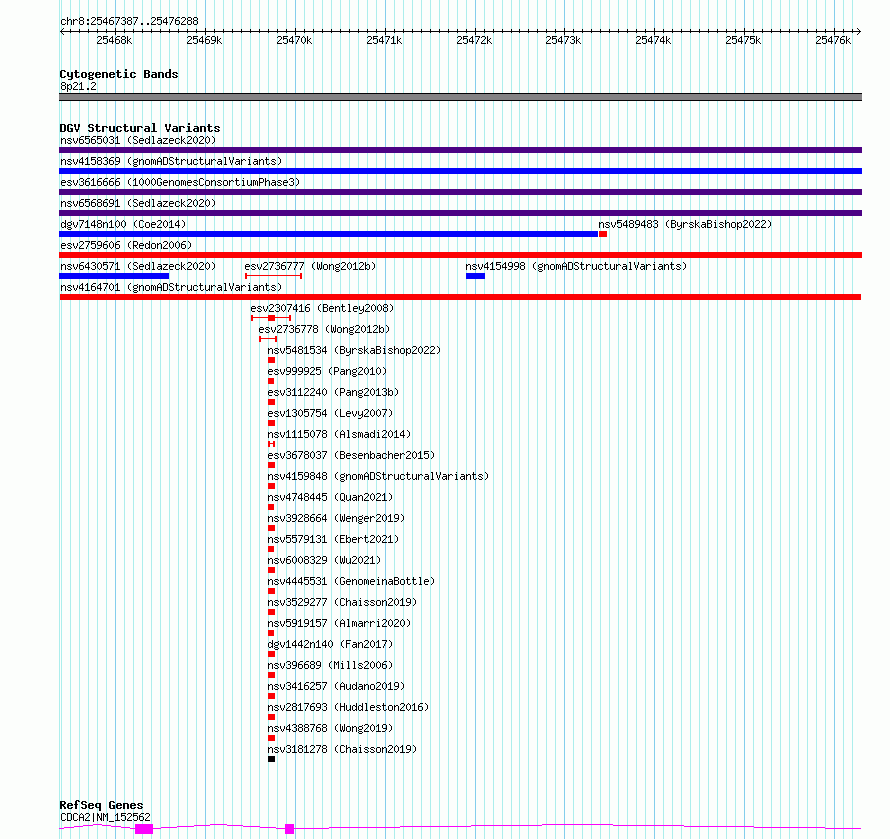Select nsv6430571 (Sedlazeck2020) label
Image resolution: width=890 pixels, height=839 pixels.
pos(138,266)
